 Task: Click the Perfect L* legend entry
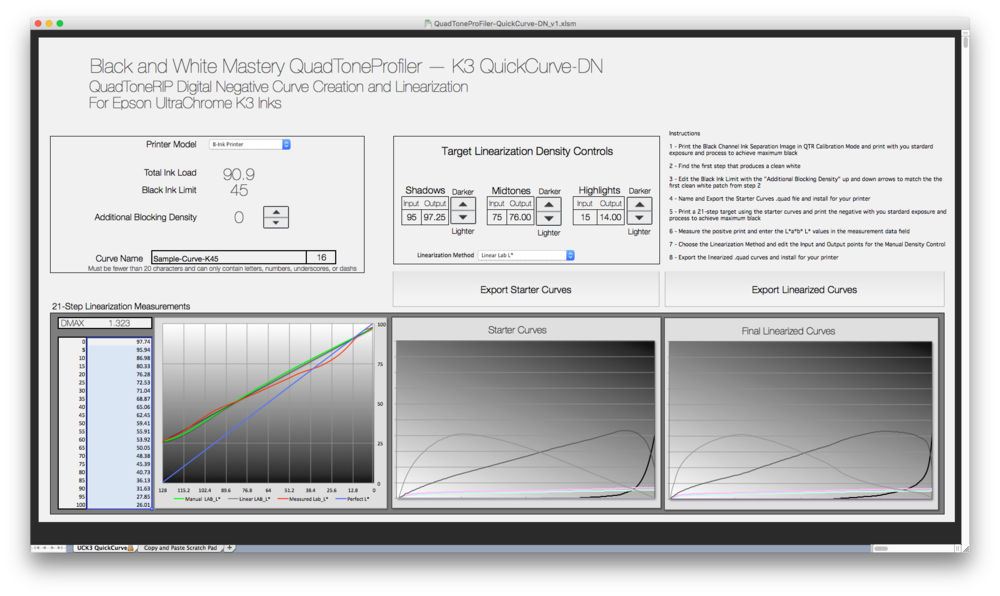(352, 499)
